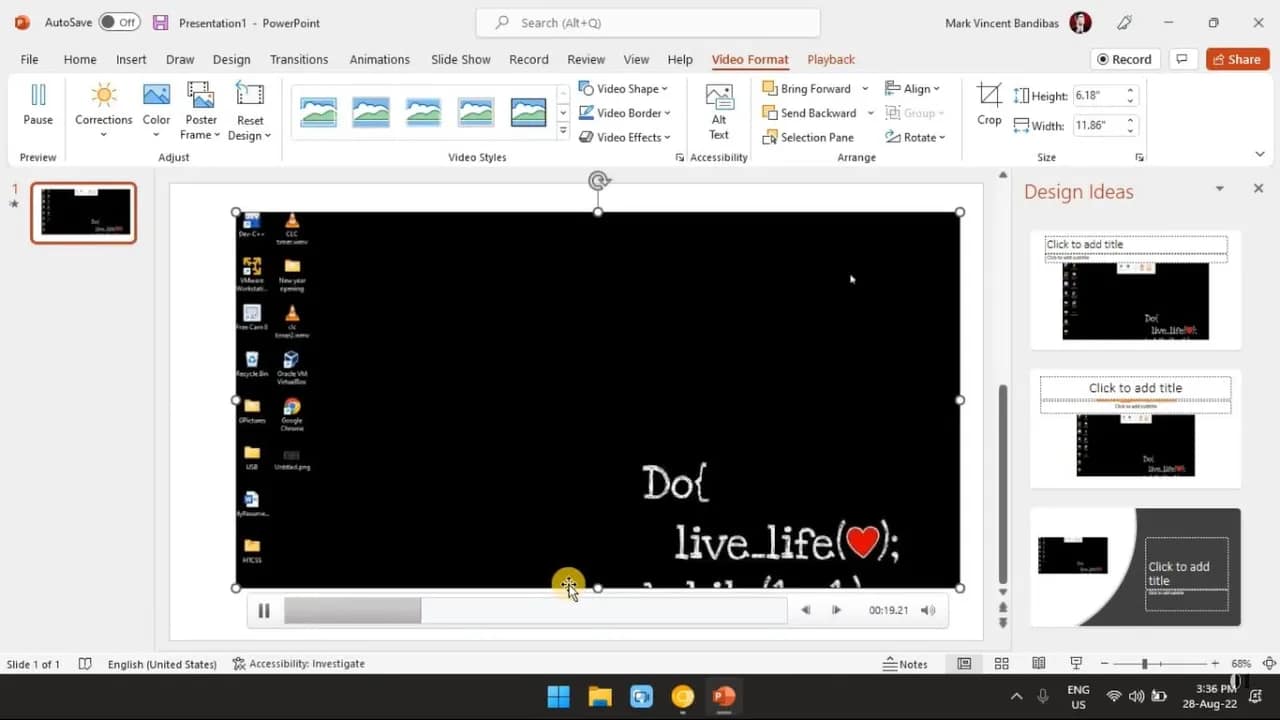
Task: Toggle AutoSave off switch
Action: [117, 21]
